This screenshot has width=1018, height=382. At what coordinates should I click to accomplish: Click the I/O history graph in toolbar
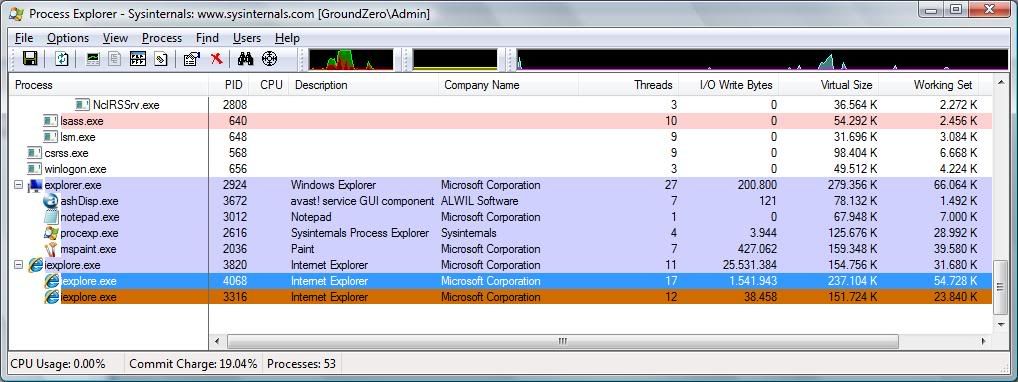763,59
